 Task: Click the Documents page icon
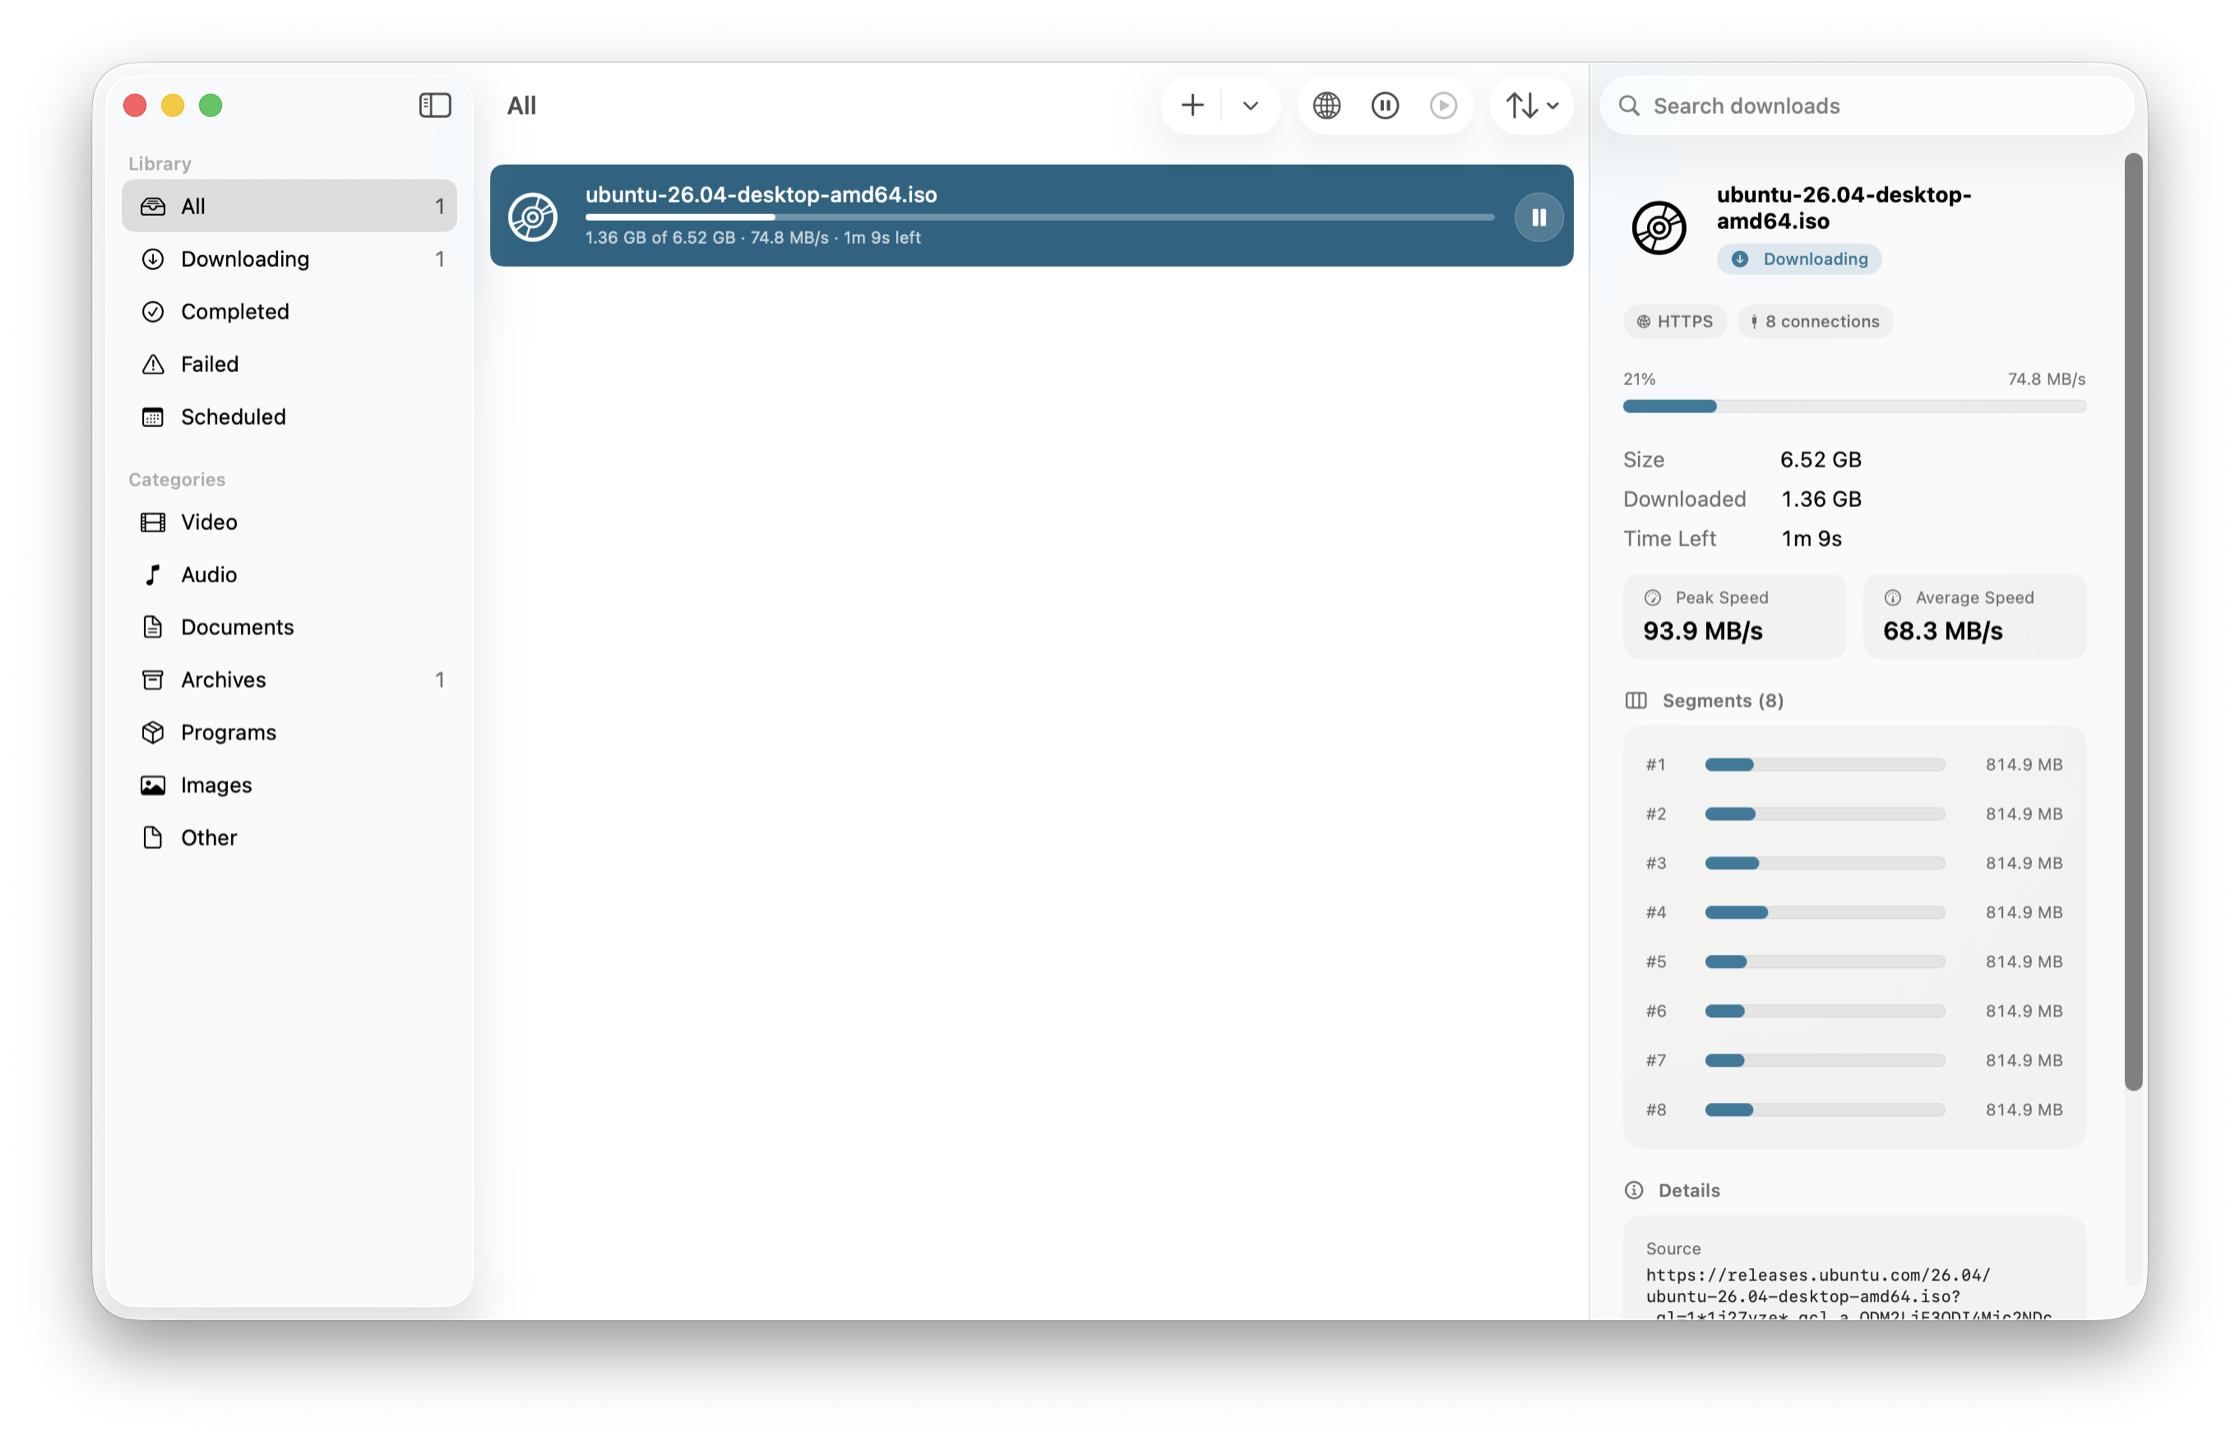[x=153, y=627]
